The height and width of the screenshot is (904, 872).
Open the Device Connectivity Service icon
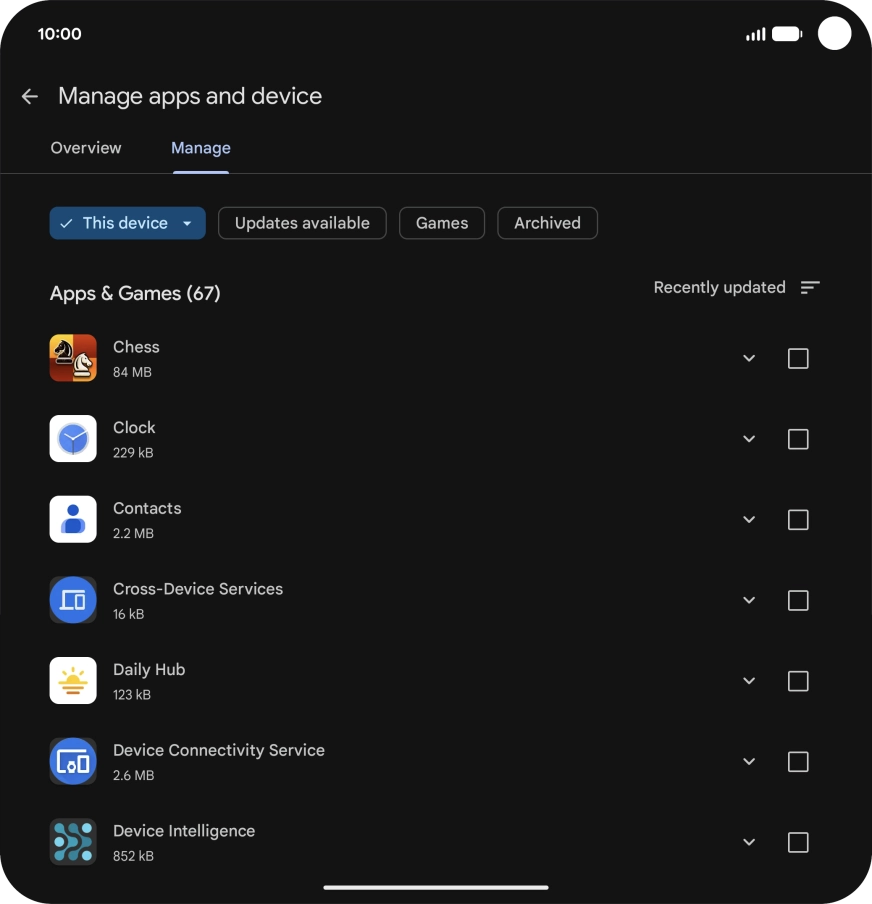(x=73, y=761)
